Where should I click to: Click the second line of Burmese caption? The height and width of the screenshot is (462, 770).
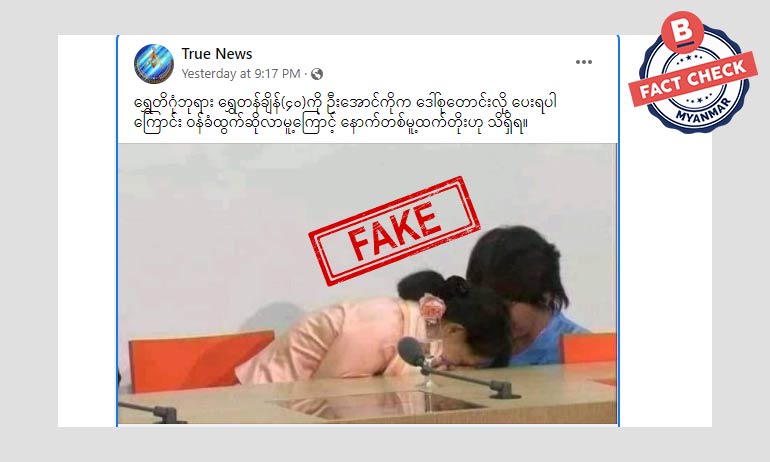coord(331,123)
